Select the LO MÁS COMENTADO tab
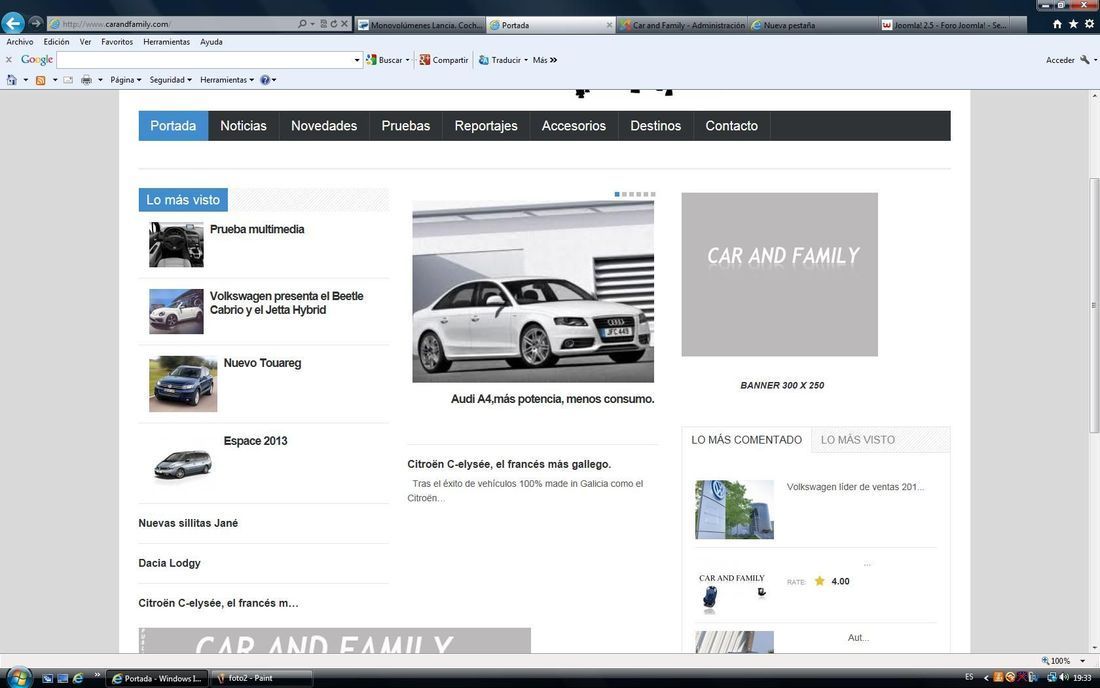 746,440
